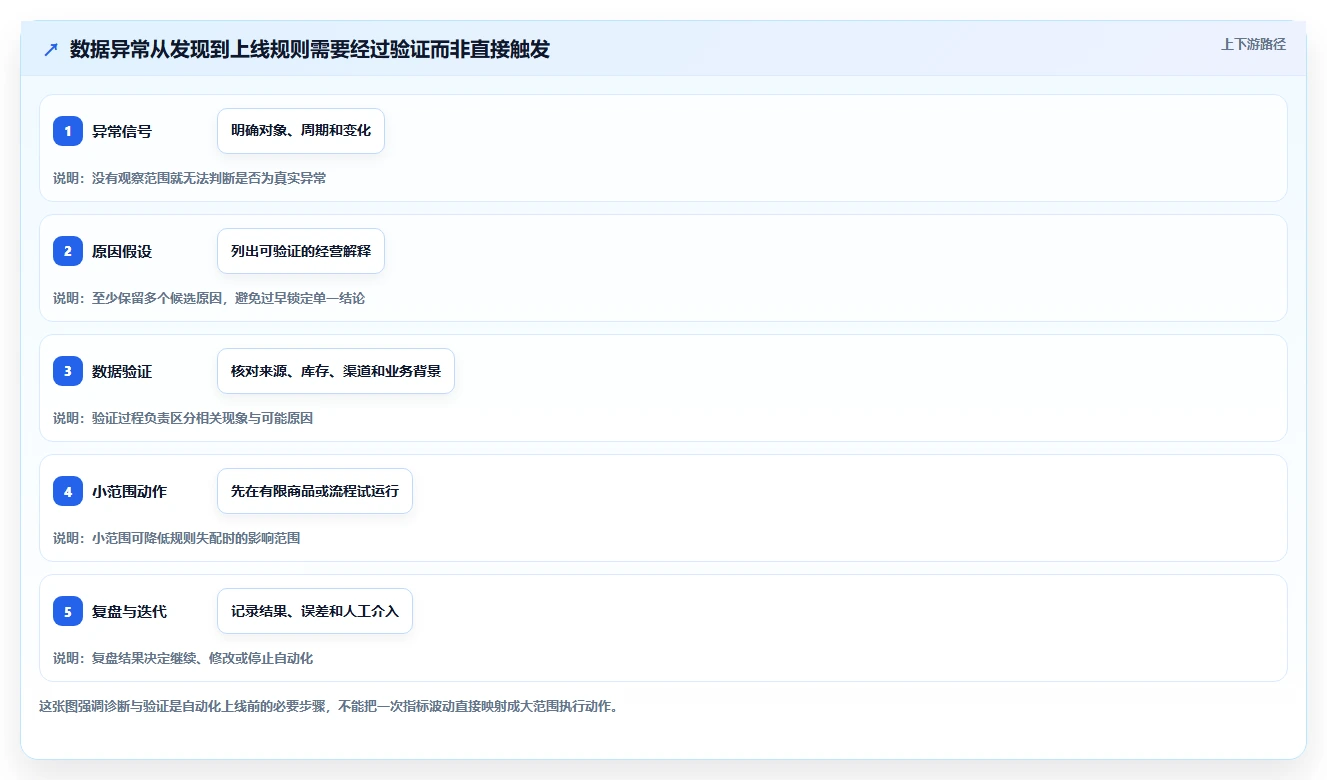Click the note 没有观察范围就无法判断是否为真实异常
The height and width of the screenshot is (780, 1327).
209,178
